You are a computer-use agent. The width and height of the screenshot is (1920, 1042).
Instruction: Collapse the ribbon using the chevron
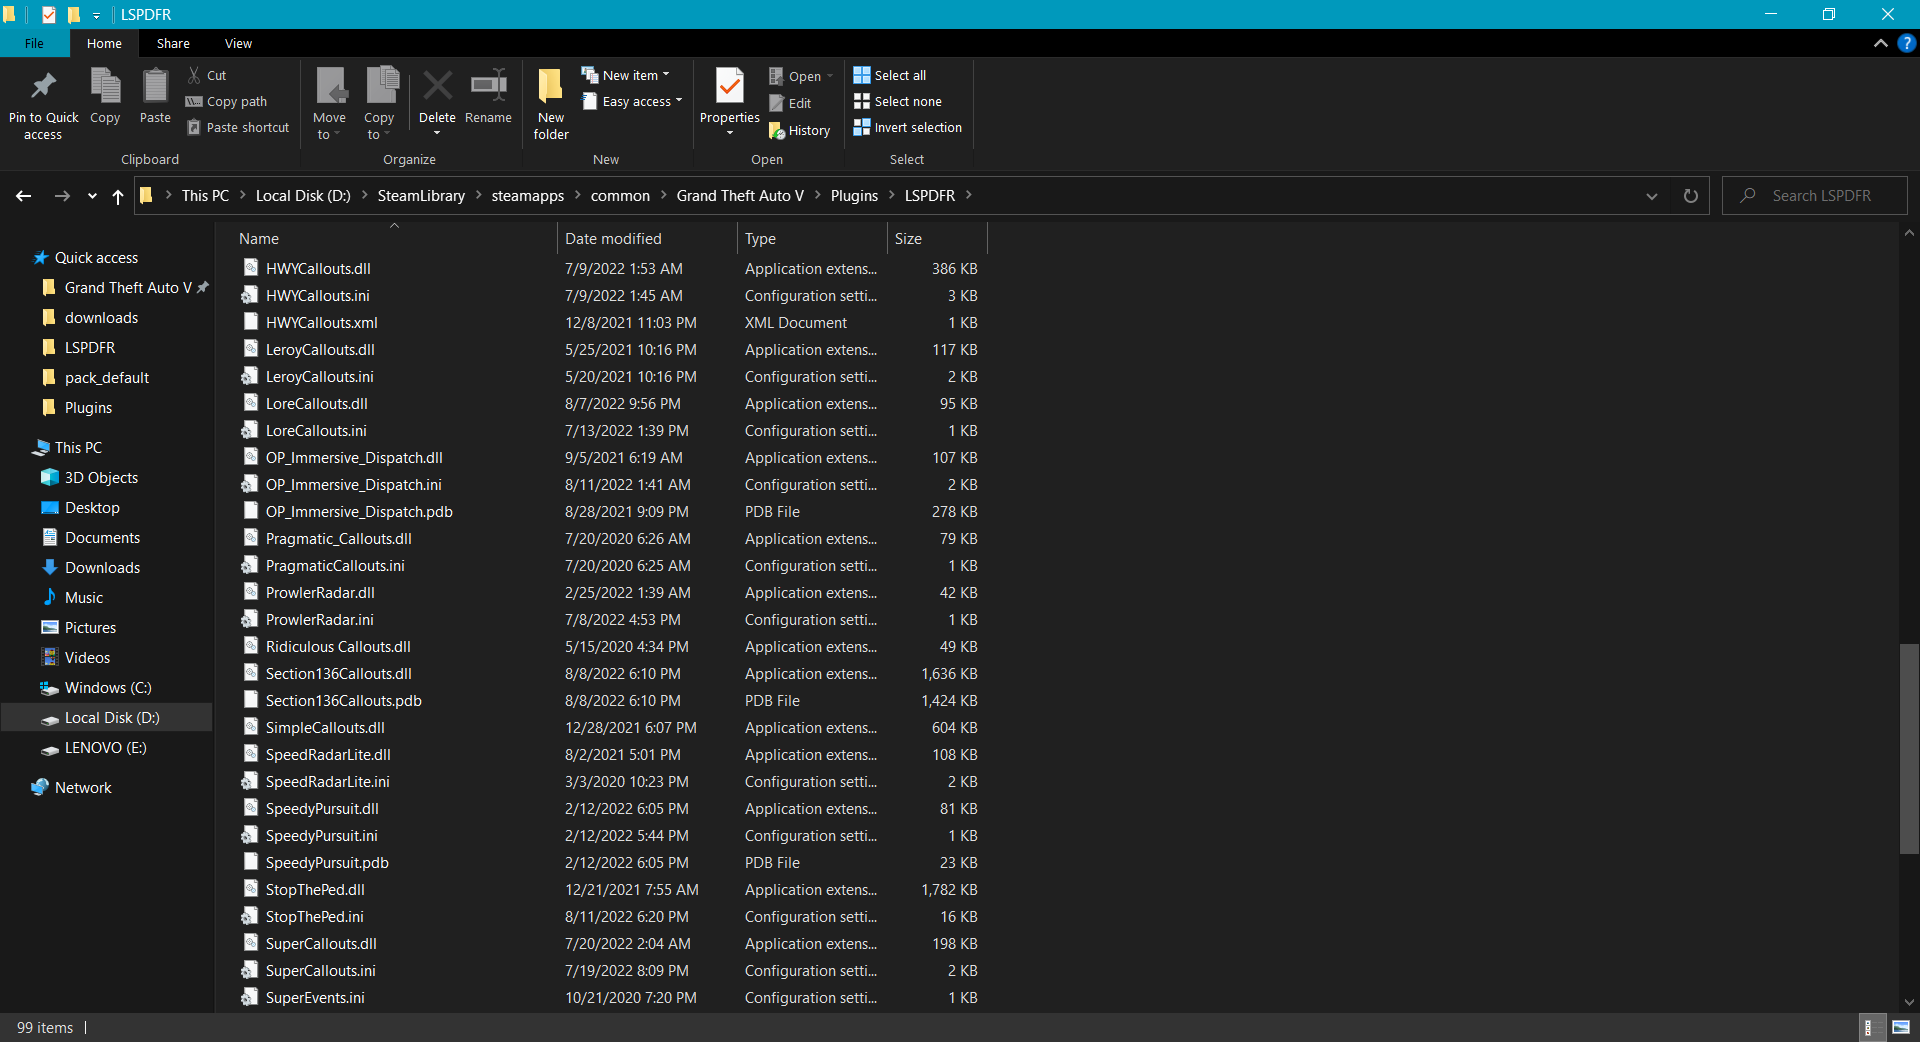pos(1880,43)
